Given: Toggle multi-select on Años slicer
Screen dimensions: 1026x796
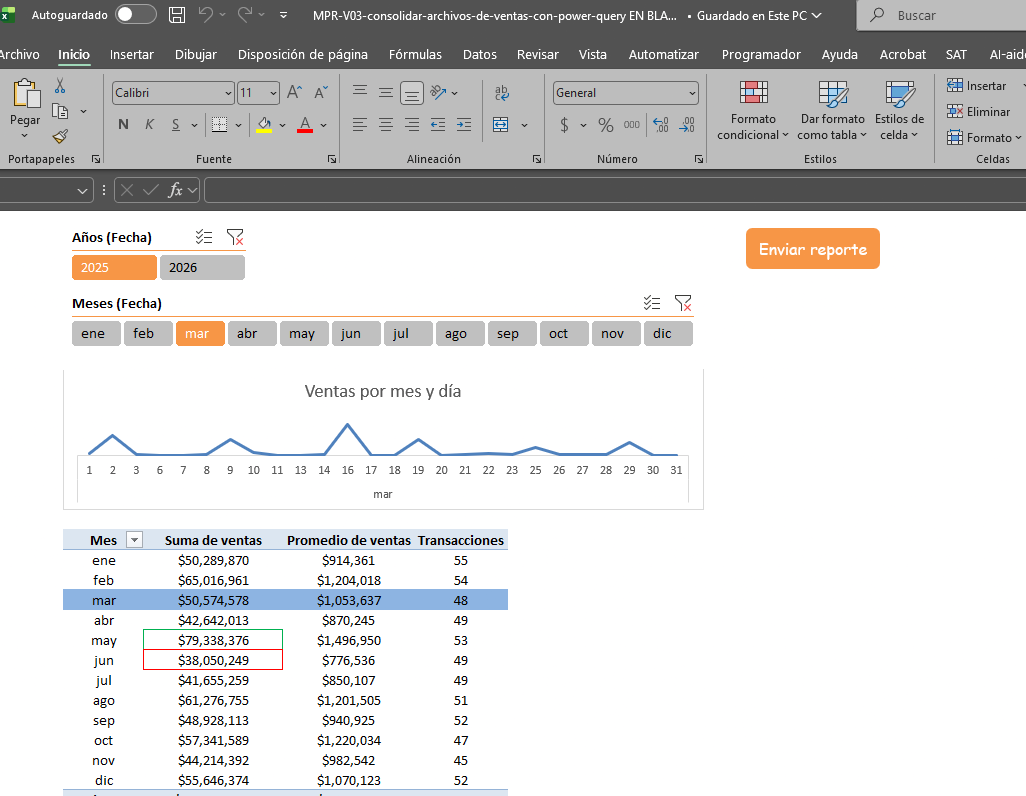Looking at the screenshot, I should point(204,237).
